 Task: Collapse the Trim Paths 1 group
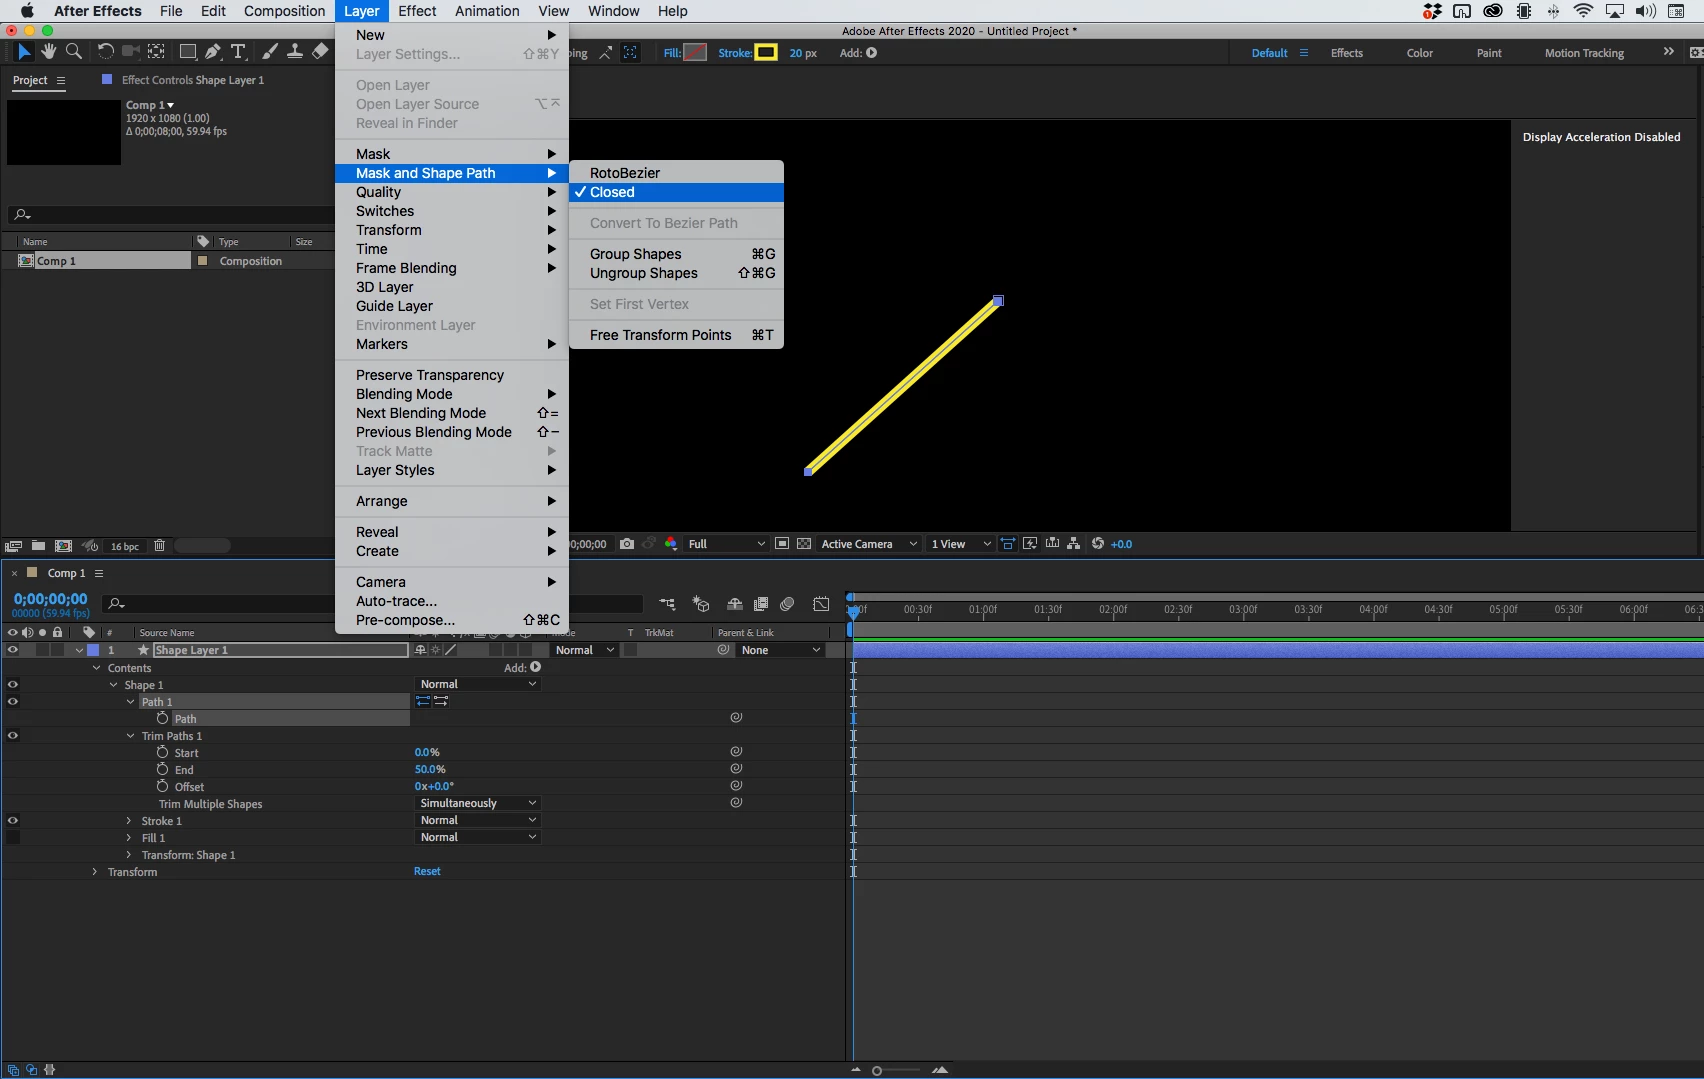tap(130, 736)
